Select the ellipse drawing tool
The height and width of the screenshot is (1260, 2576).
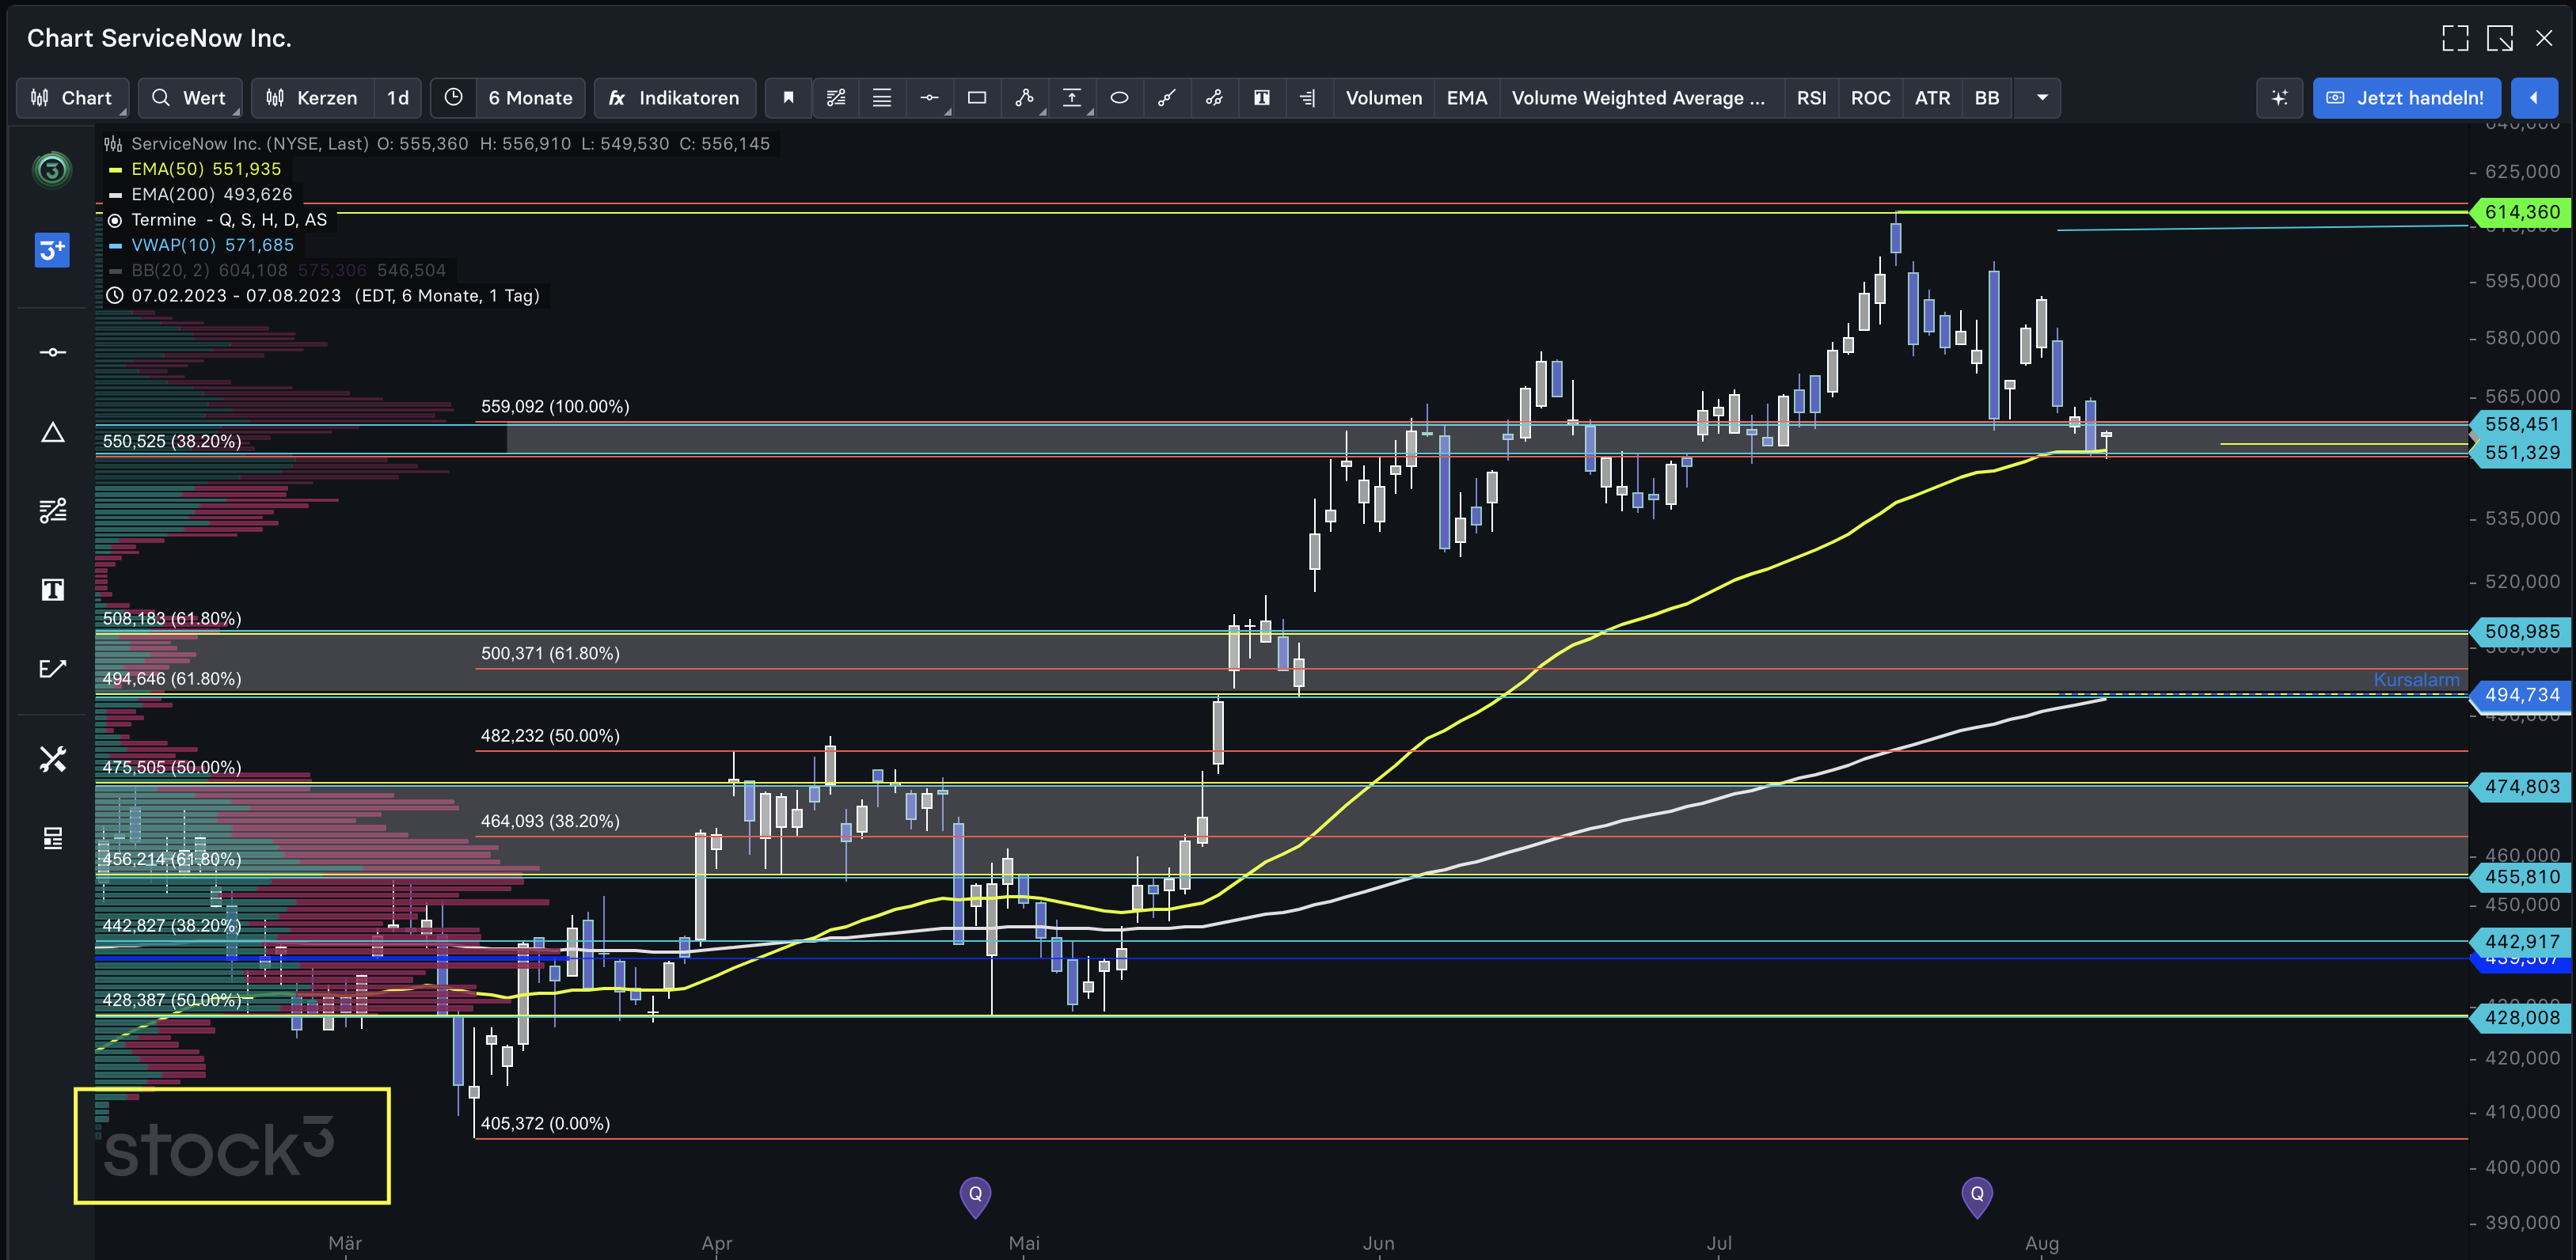click(x=1119, y=98)
